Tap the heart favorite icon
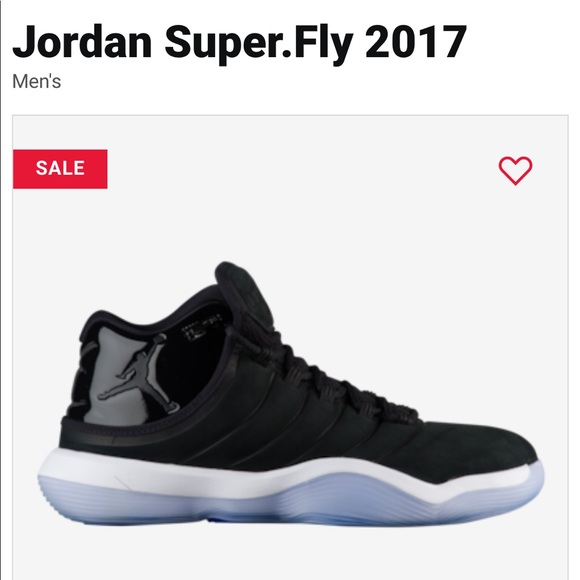The image size is (580, 580). pyautogui.click(x=515, y=170)
